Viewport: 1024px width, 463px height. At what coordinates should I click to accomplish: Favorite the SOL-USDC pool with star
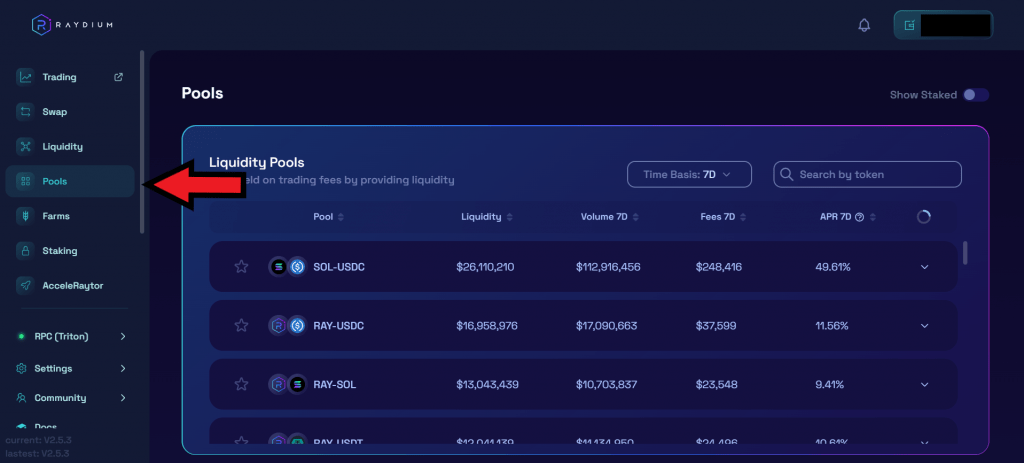(241, 267)
